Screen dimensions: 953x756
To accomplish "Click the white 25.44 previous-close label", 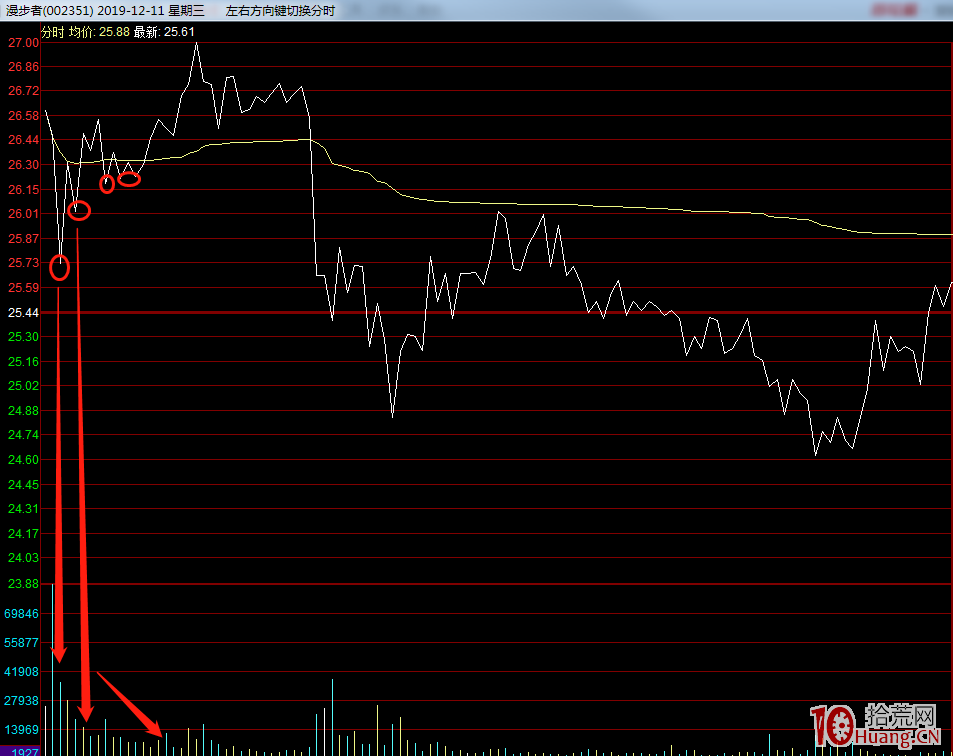I will point(23,312).
